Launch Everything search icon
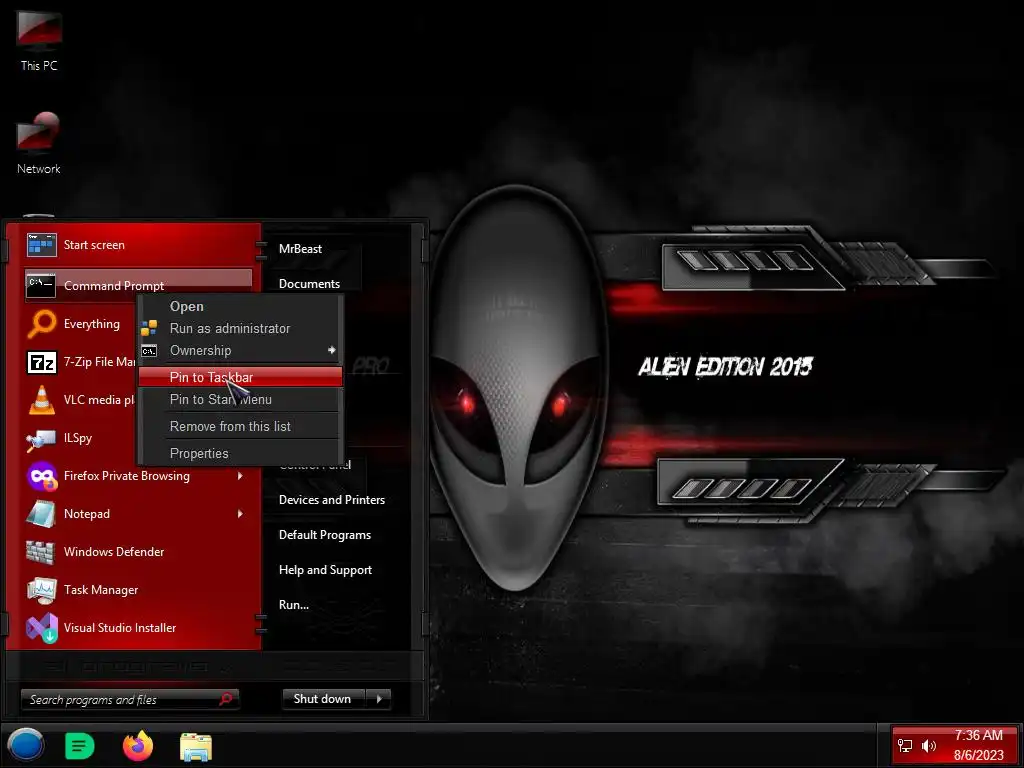Viewport: 1024px width, 768px height. click(x=42, y=323)
